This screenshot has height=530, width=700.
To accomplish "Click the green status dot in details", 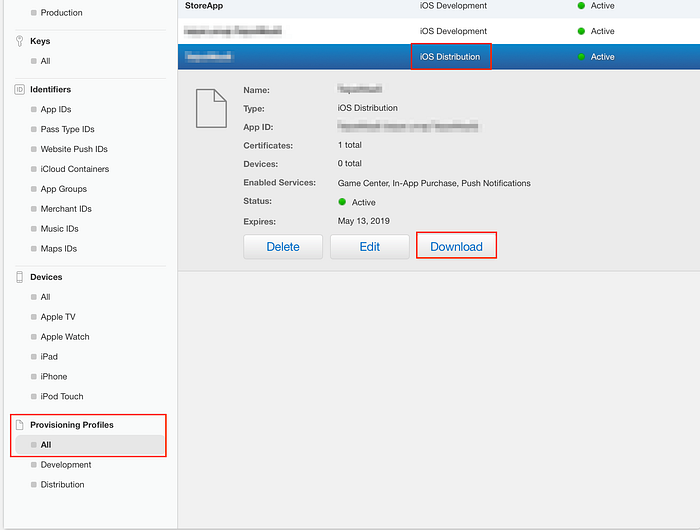I will 342,202.
